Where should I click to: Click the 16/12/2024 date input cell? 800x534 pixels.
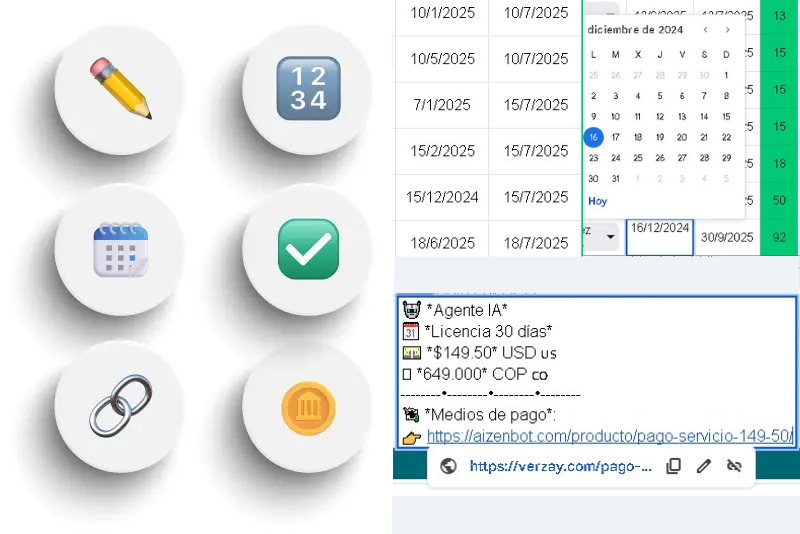(660, 236)
